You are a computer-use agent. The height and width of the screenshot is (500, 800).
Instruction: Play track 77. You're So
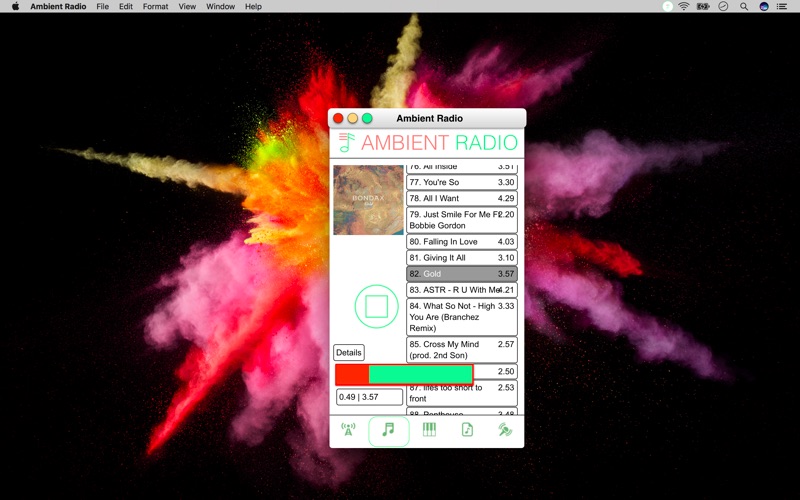click(x=462, y=182)
